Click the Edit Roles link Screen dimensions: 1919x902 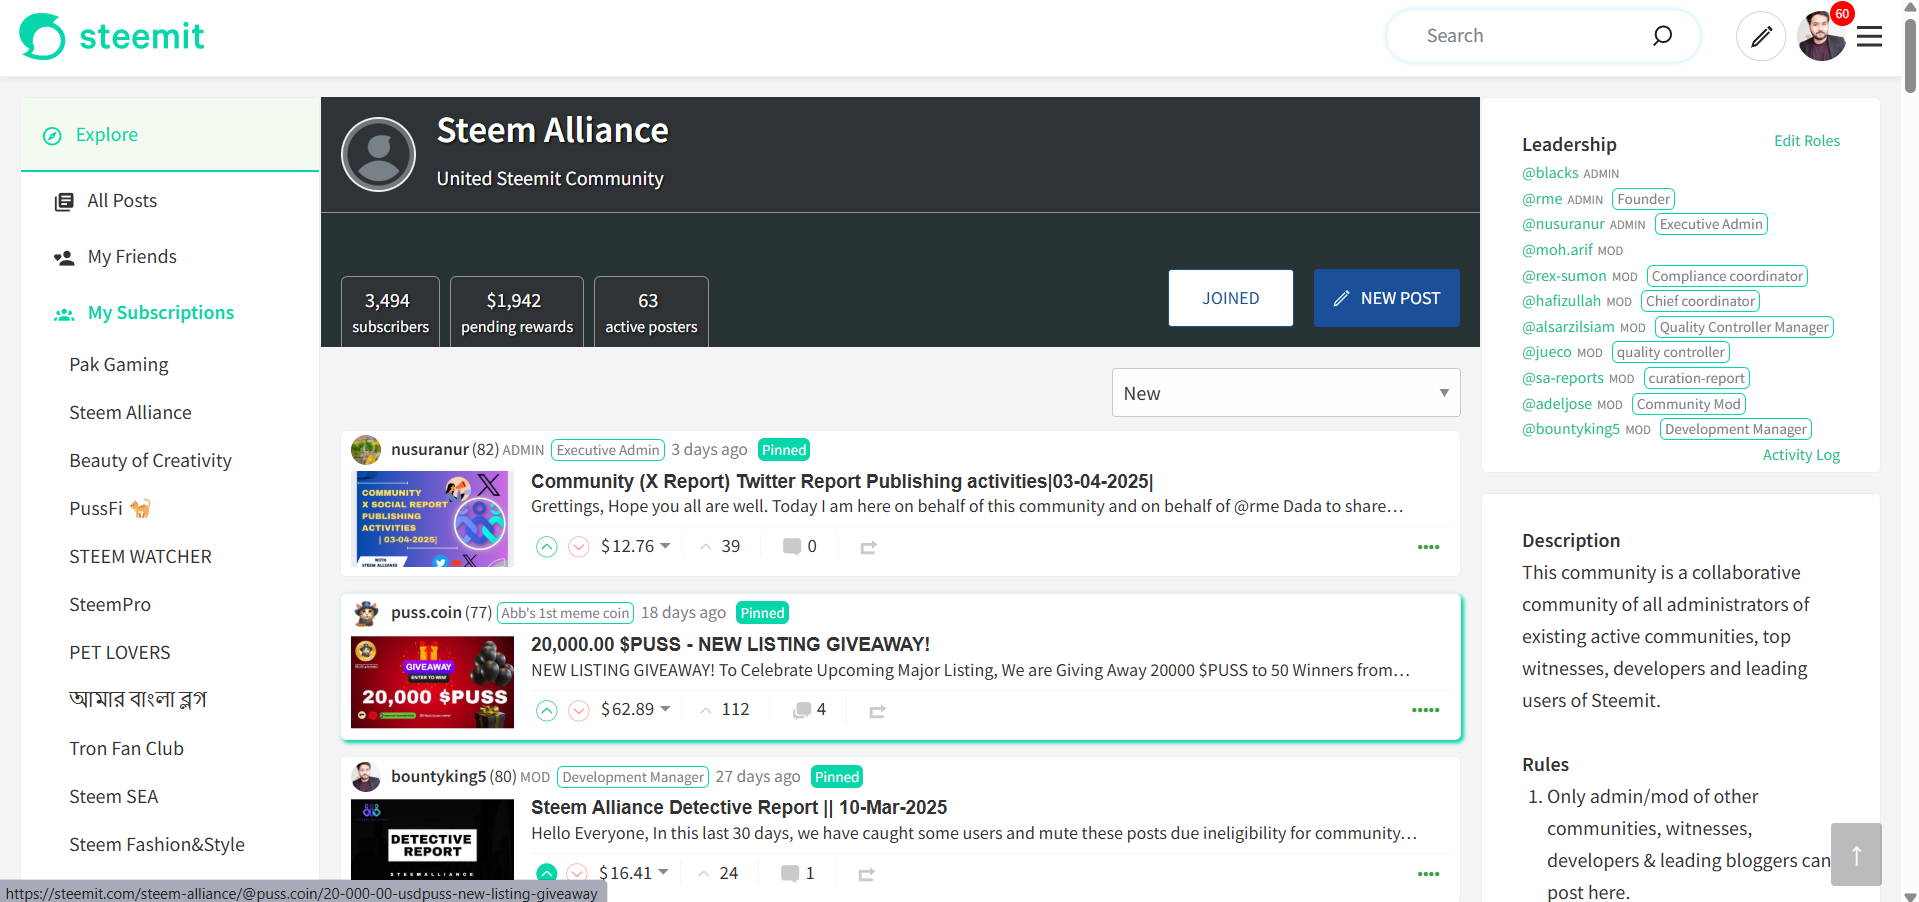point(1807,141)
